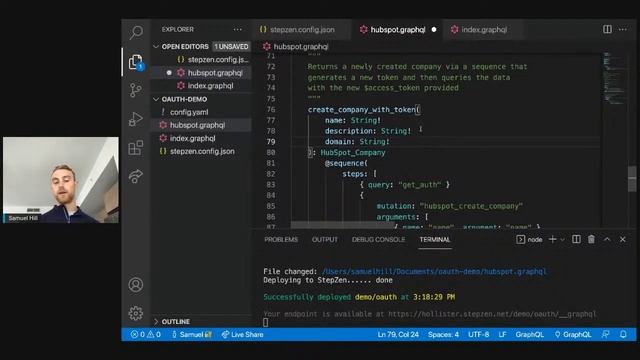Image resolution: width=640 pixels, height=360 pixels.
Task: Open the Explorer view icon
Action: point(136,62)
